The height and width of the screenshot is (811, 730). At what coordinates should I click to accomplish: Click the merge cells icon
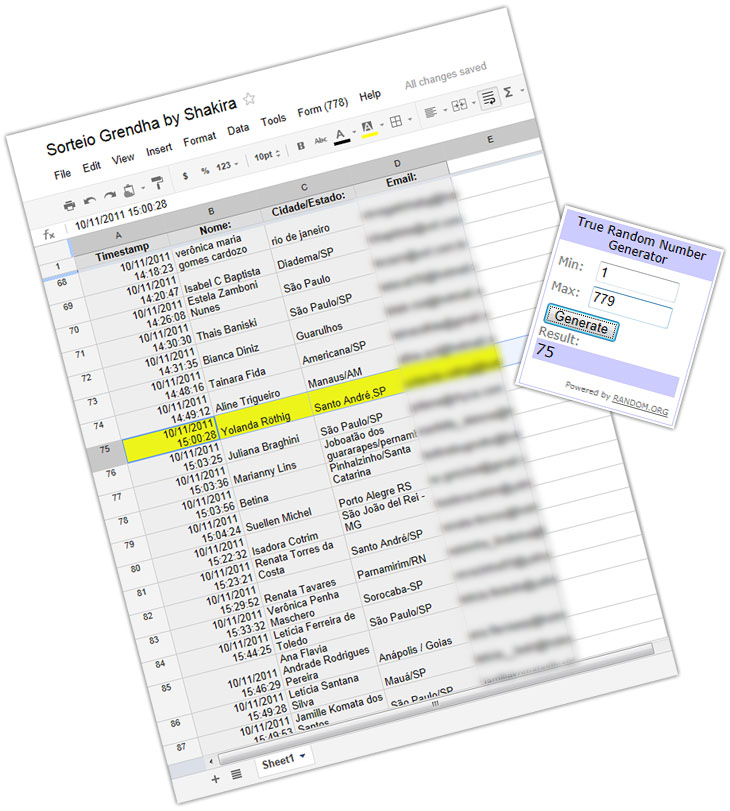tap(459, 105)
